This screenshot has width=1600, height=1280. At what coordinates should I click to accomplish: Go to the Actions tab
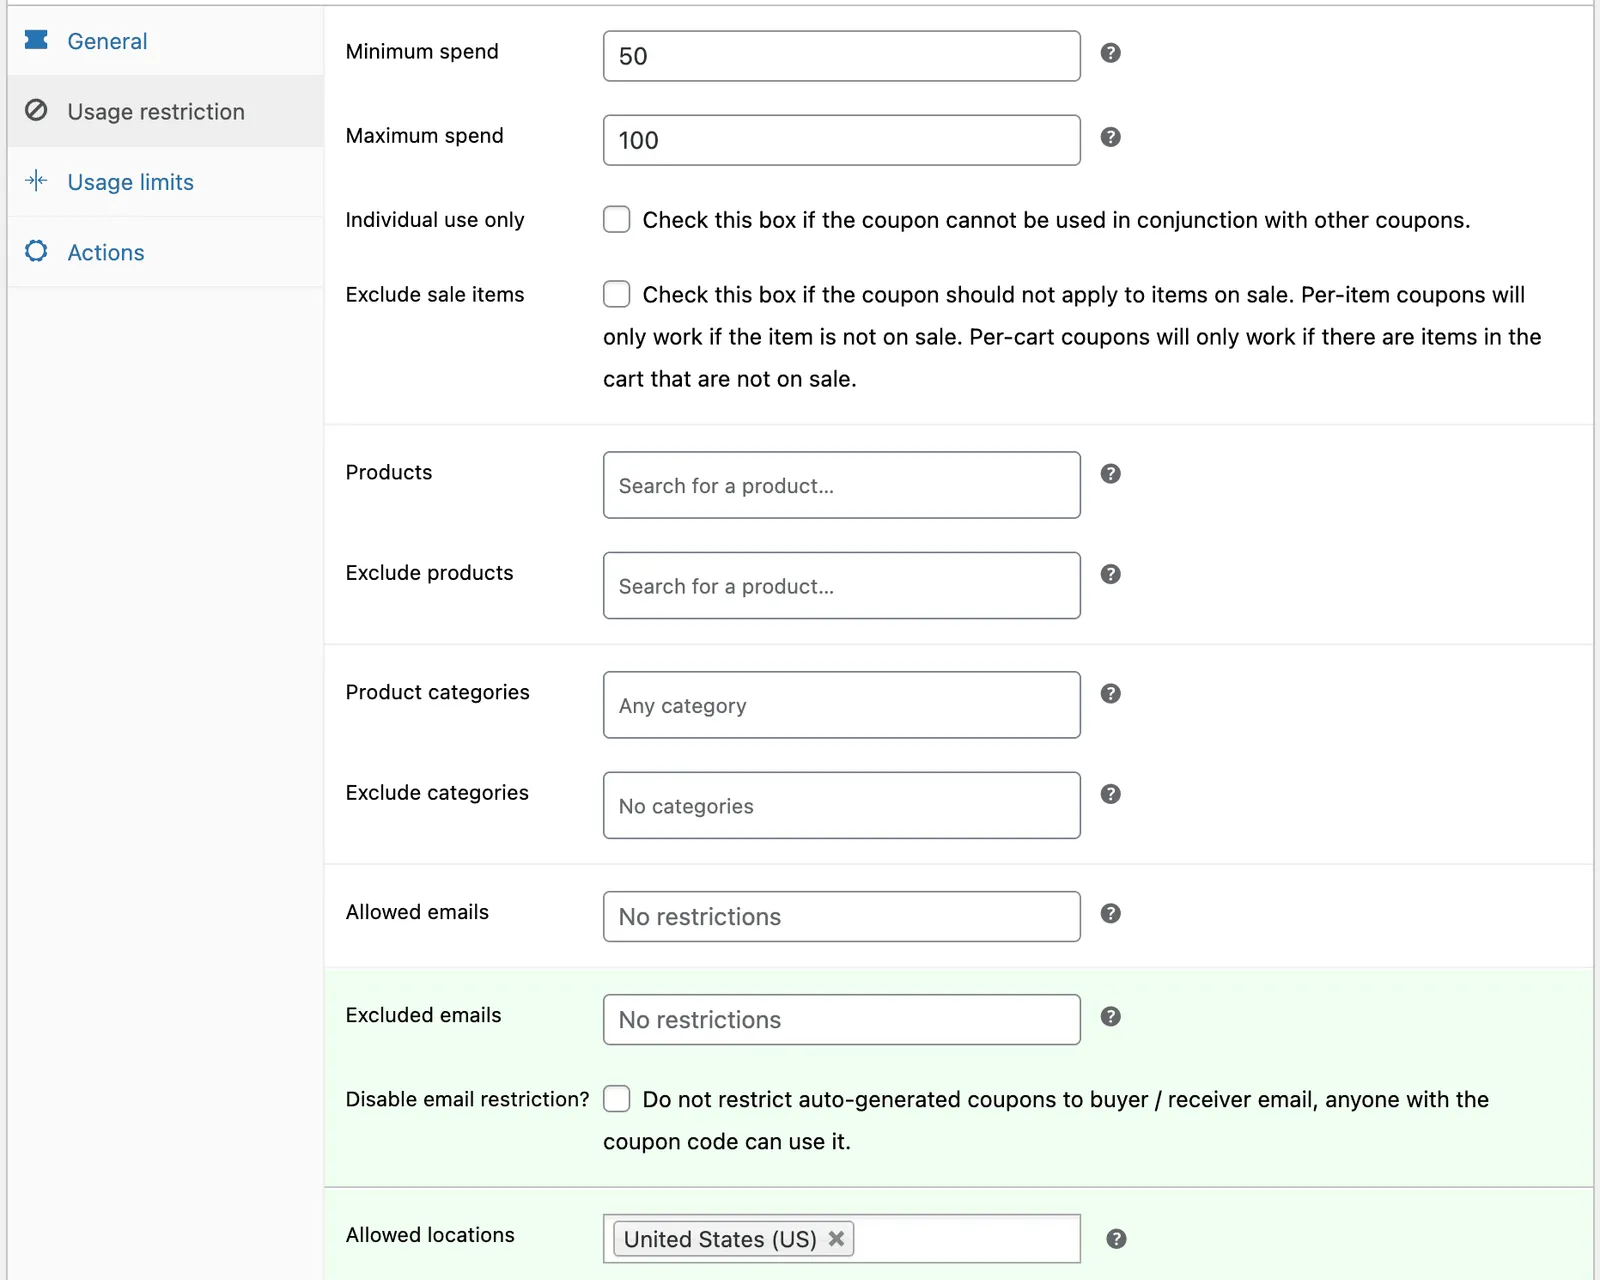click(x=166, y=252)
